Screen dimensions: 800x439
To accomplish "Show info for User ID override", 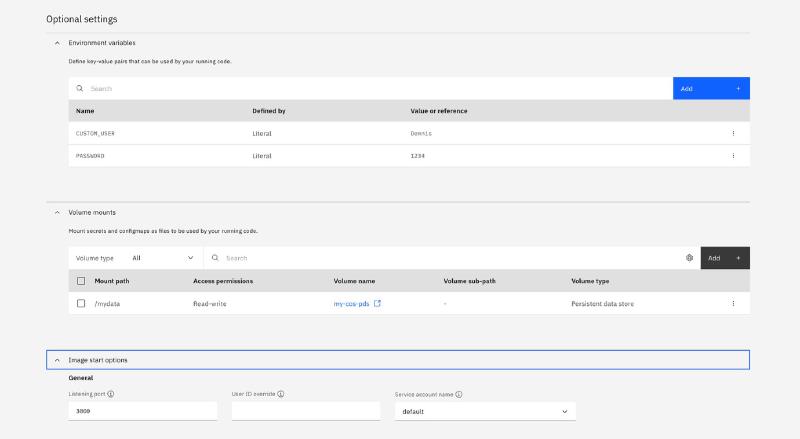I will (x=281, y=394).
